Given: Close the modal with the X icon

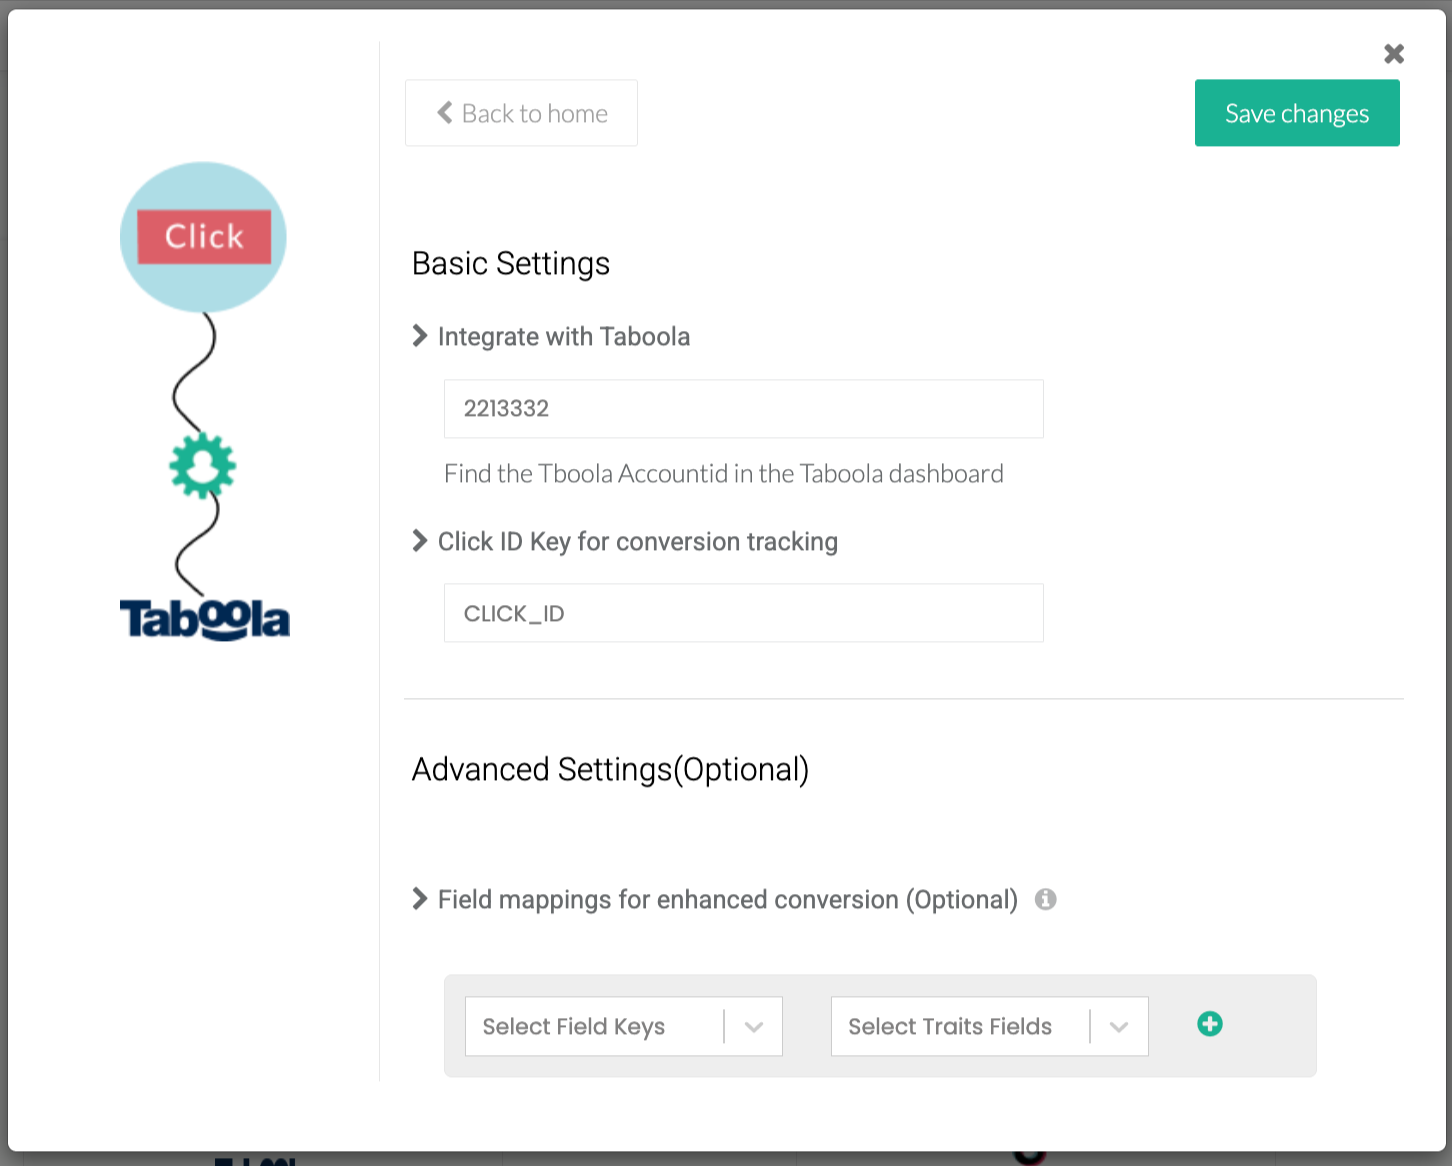Looking at the screenshot, I should pos(1394,54).
